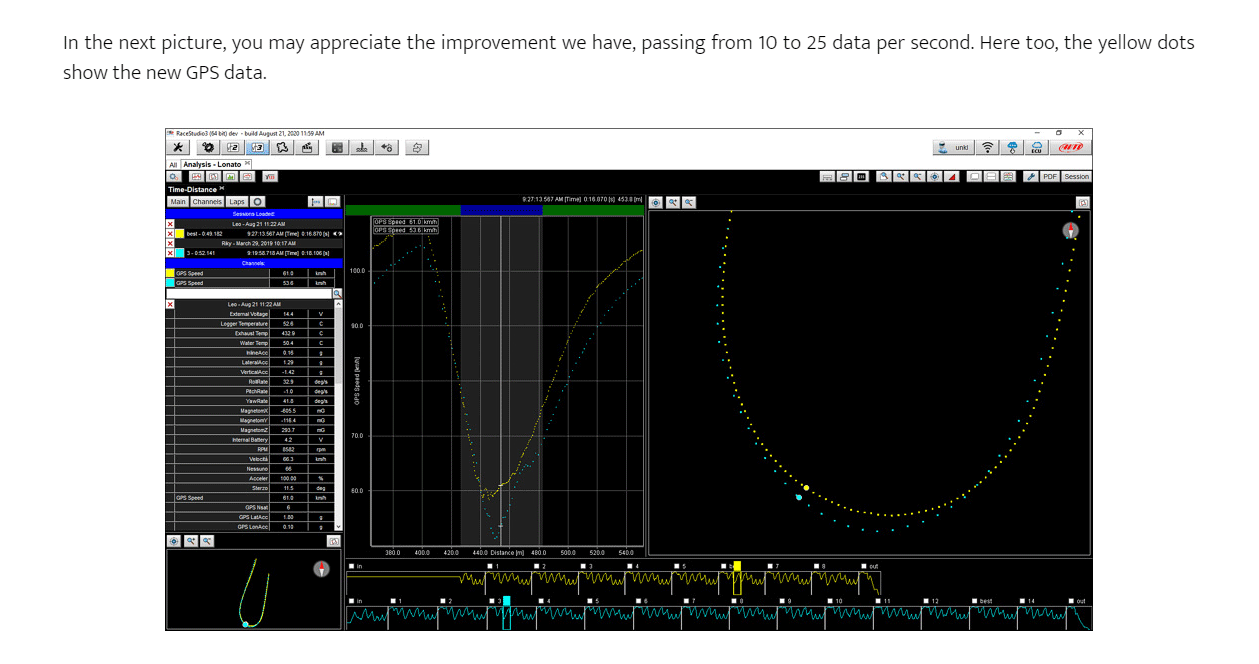Toggle the lap 10 checkbox in the cyan session strip
The image size is (1259, 664).
[828, 601]
